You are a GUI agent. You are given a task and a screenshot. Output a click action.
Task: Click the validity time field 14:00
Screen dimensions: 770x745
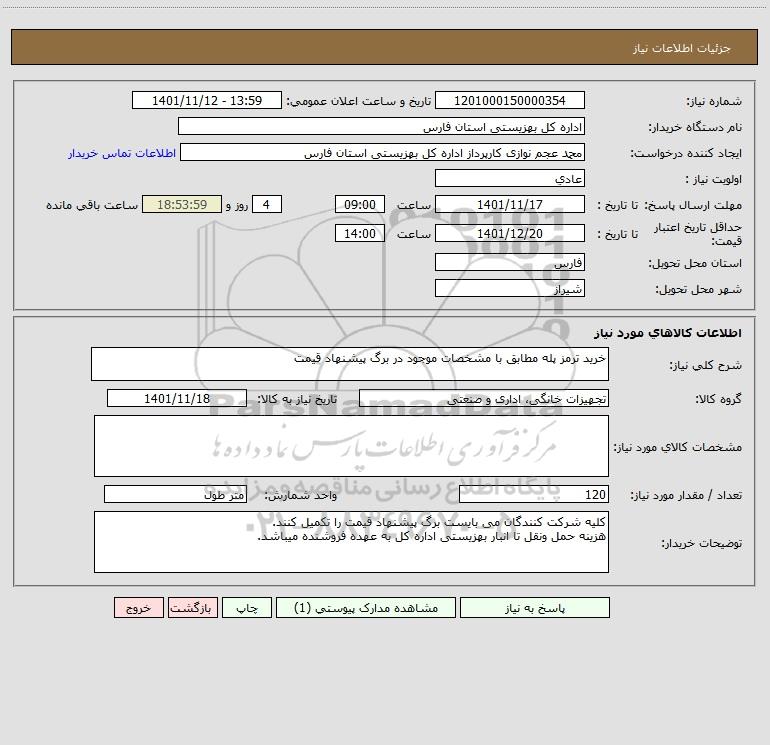coord(359,233)
